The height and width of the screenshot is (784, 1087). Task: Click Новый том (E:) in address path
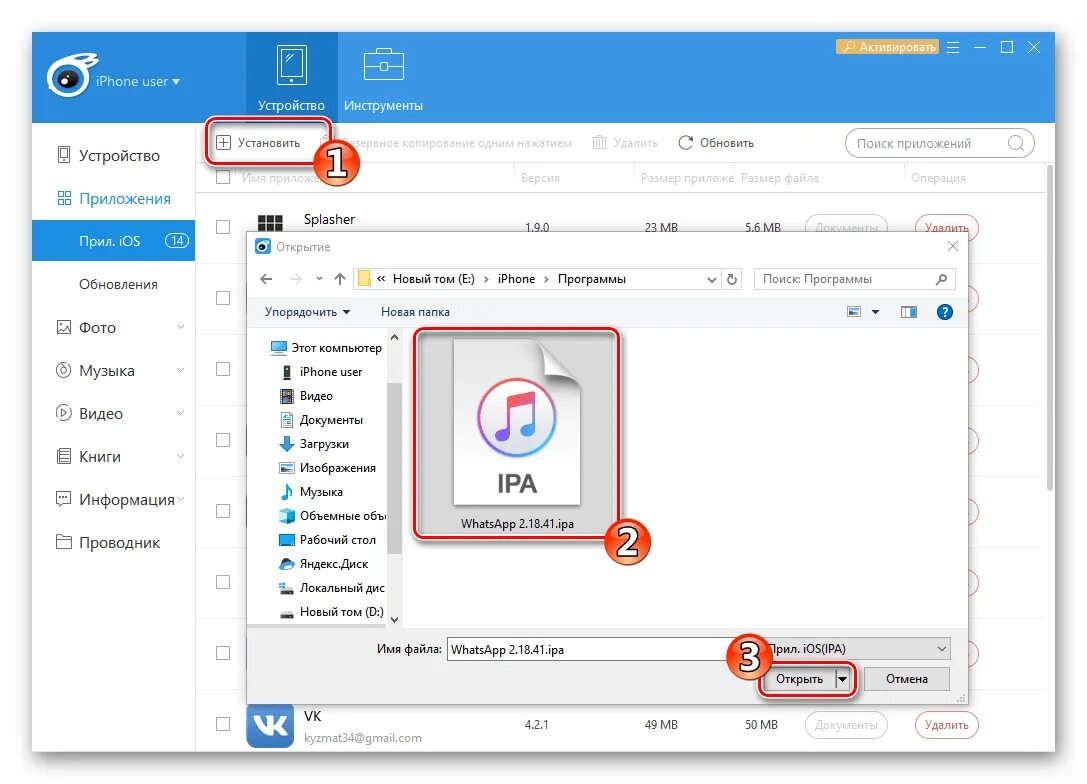click(433, 279)
